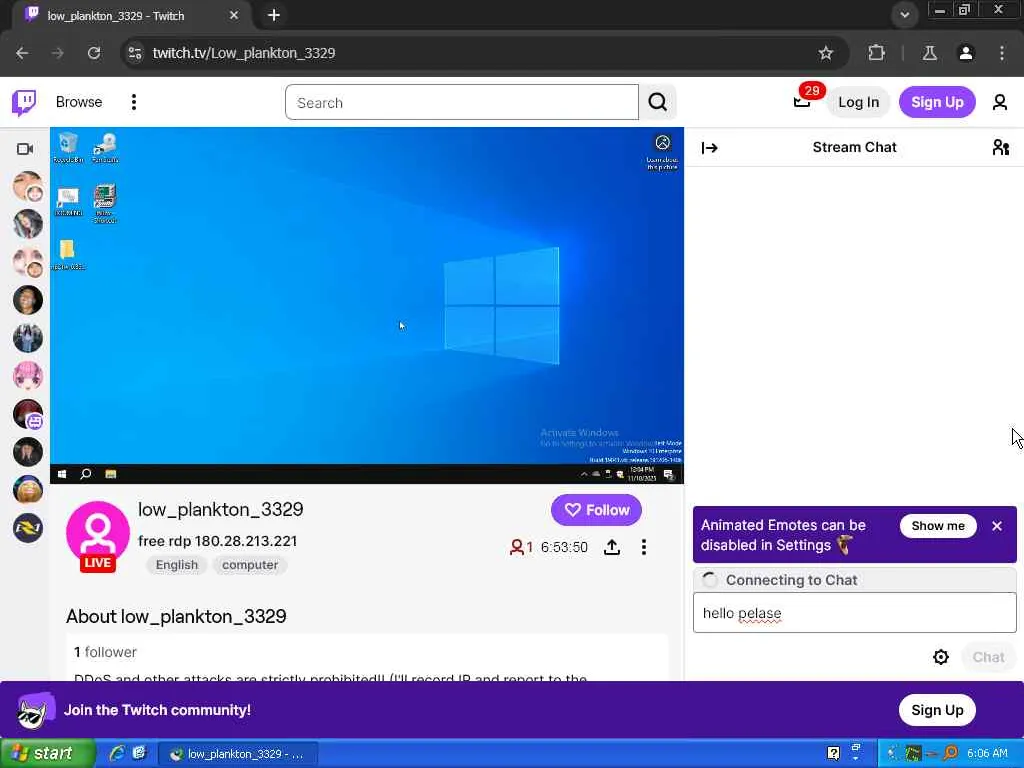Bookmark this page with star icon
This screenshot has width=1024, height=768.
tap(825, 53)
